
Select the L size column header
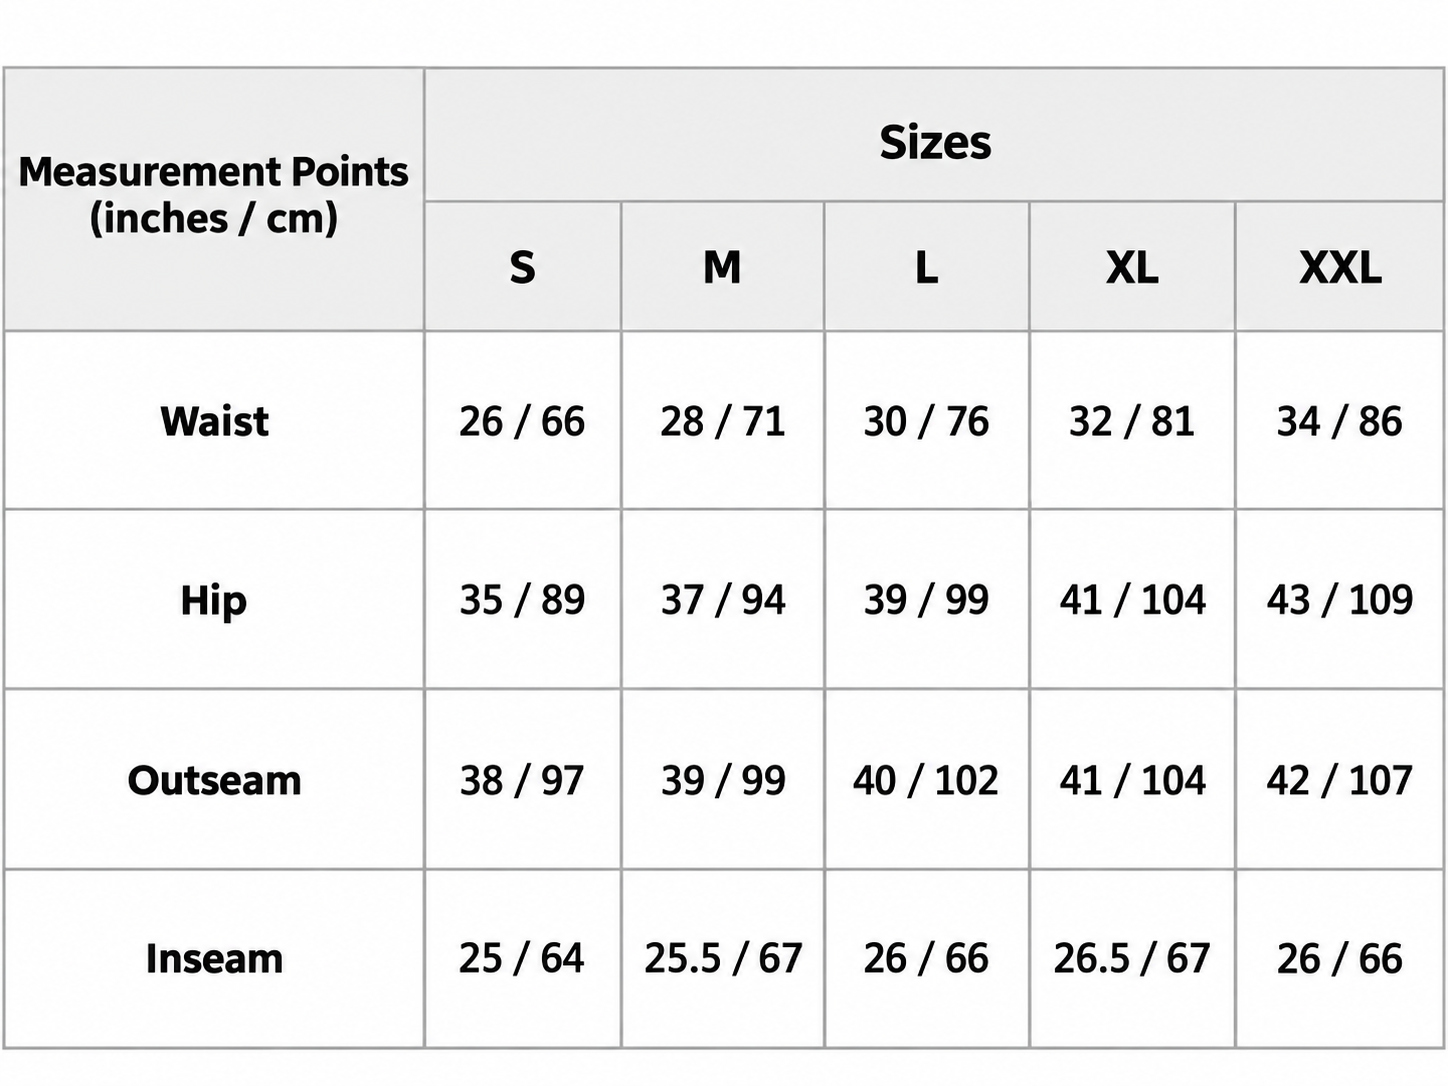(927, 267)
